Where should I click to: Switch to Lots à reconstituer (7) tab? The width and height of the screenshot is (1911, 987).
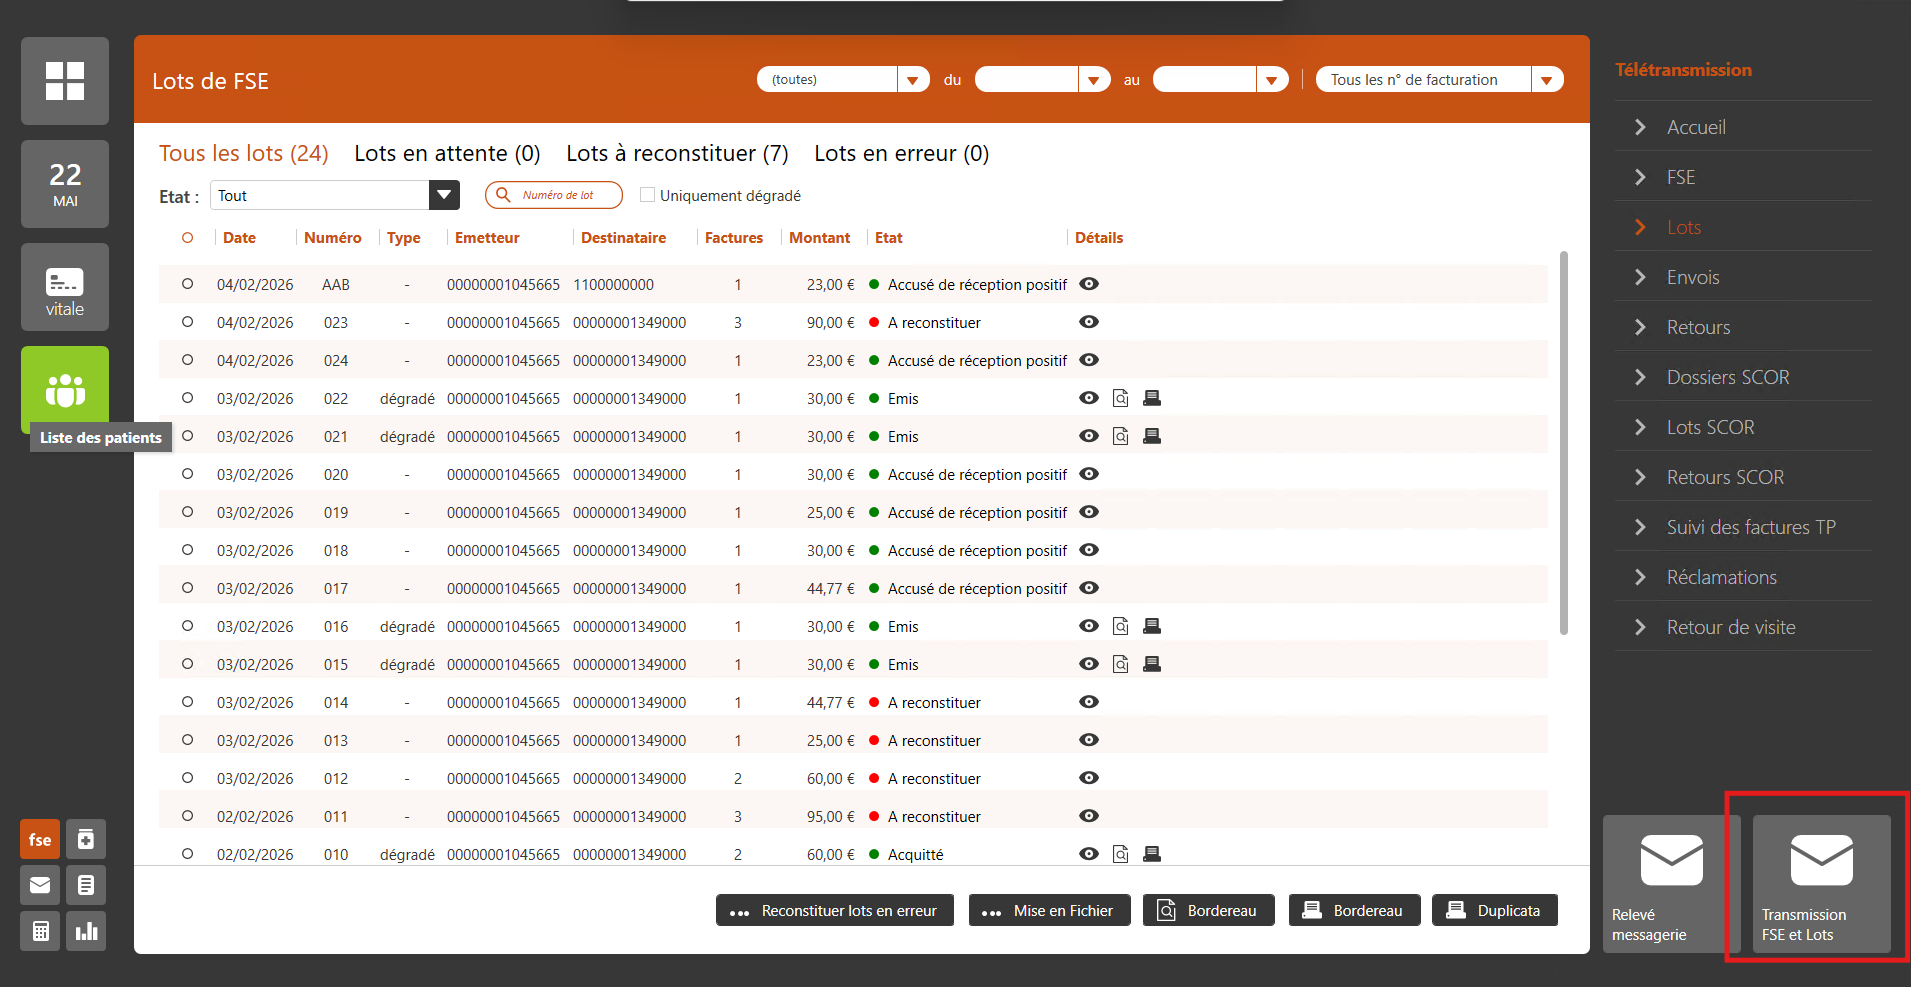click(677, 153)
